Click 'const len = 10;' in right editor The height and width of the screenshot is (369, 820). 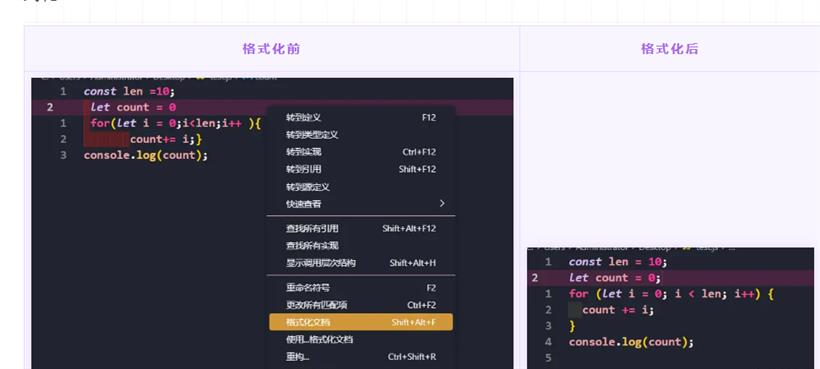618,262
